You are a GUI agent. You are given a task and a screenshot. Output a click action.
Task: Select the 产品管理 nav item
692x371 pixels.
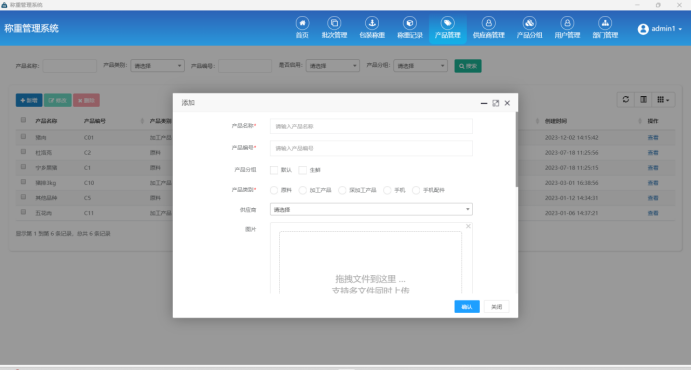coord(448,28)
